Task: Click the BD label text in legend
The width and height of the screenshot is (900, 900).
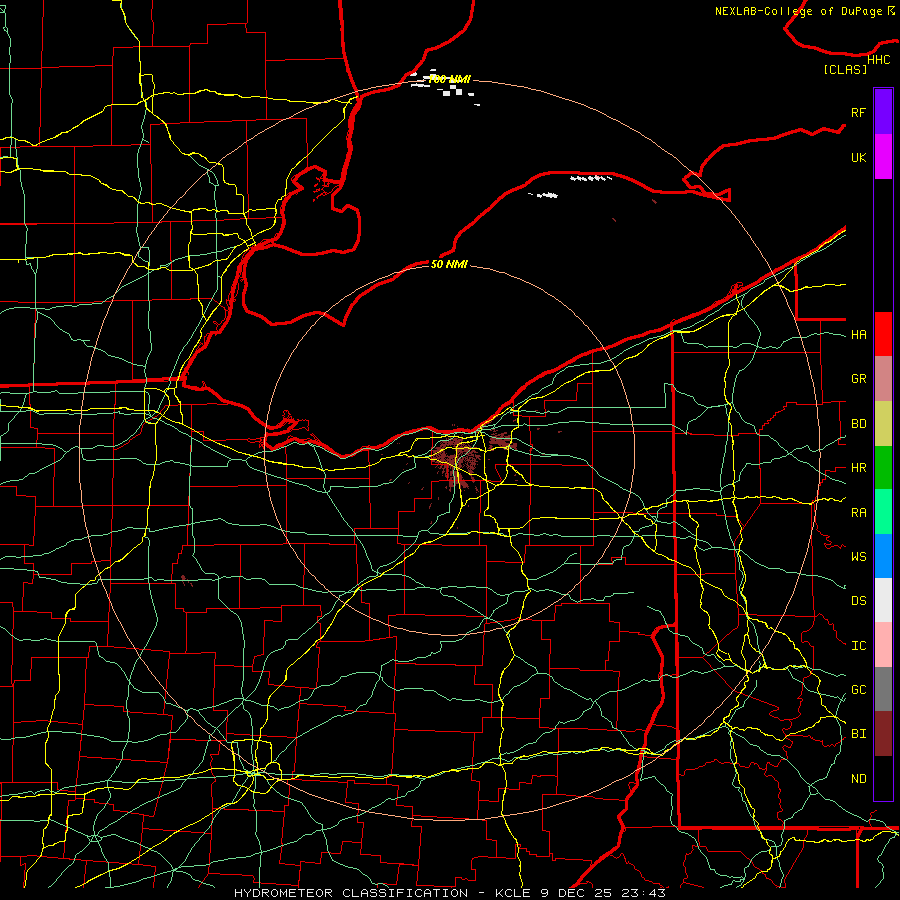Action: (859, 424)
